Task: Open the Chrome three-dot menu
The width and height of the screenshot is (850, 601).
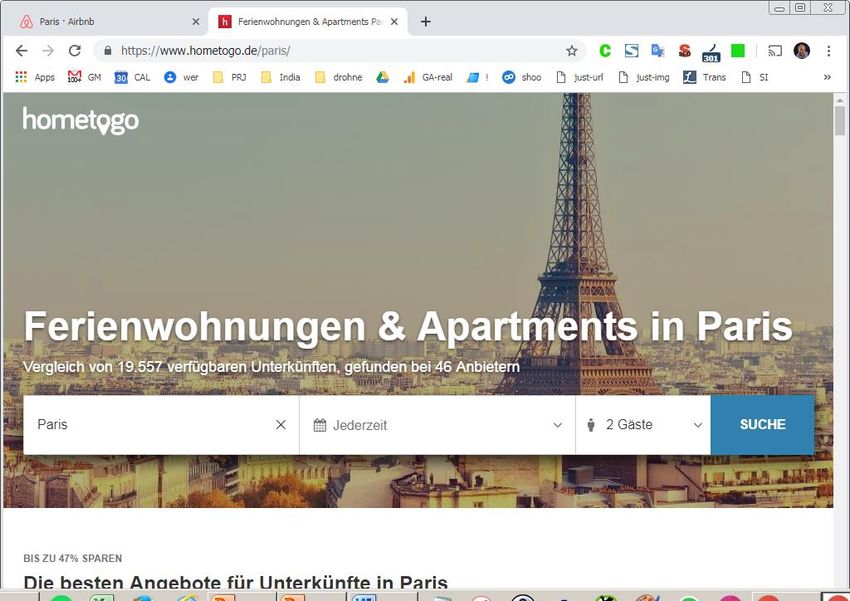Action: pos(828,51)
